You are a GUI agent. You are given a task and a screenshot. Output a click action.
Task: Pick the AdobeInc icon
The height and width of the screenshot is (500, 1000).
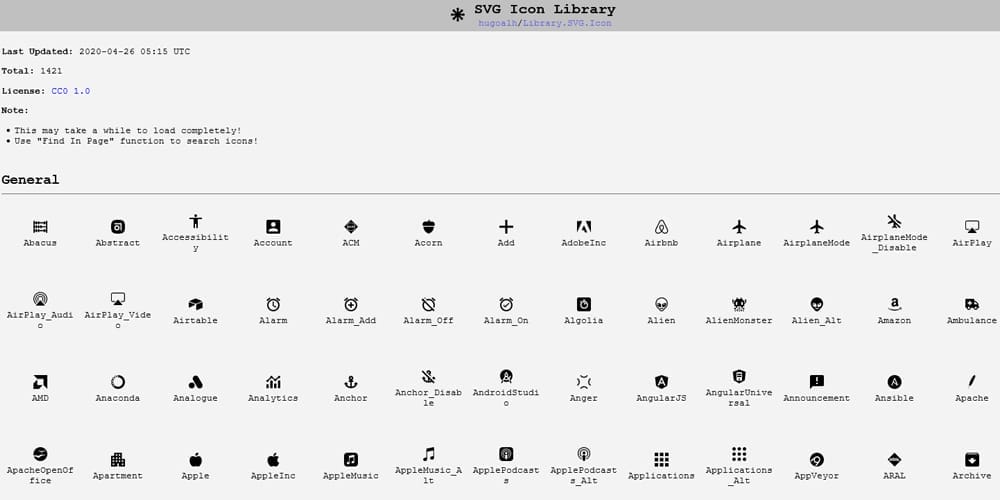tap(584, 226)
